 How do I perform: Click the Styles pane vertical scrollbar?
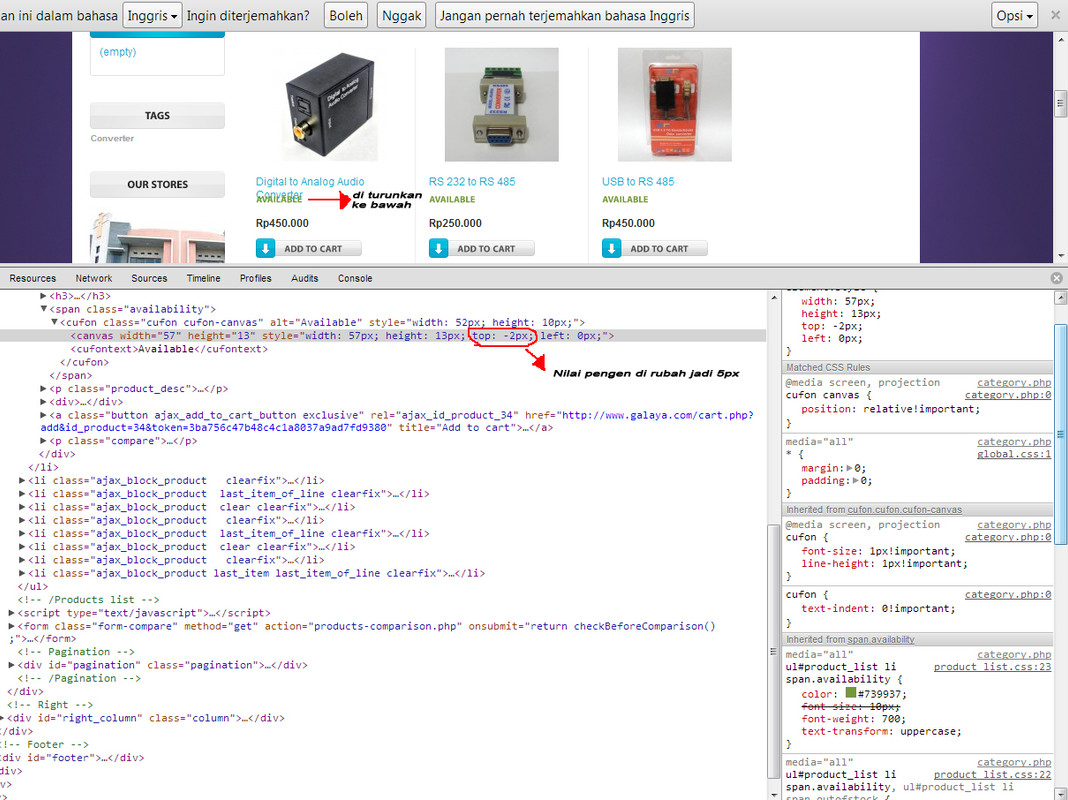point(1061,434)
